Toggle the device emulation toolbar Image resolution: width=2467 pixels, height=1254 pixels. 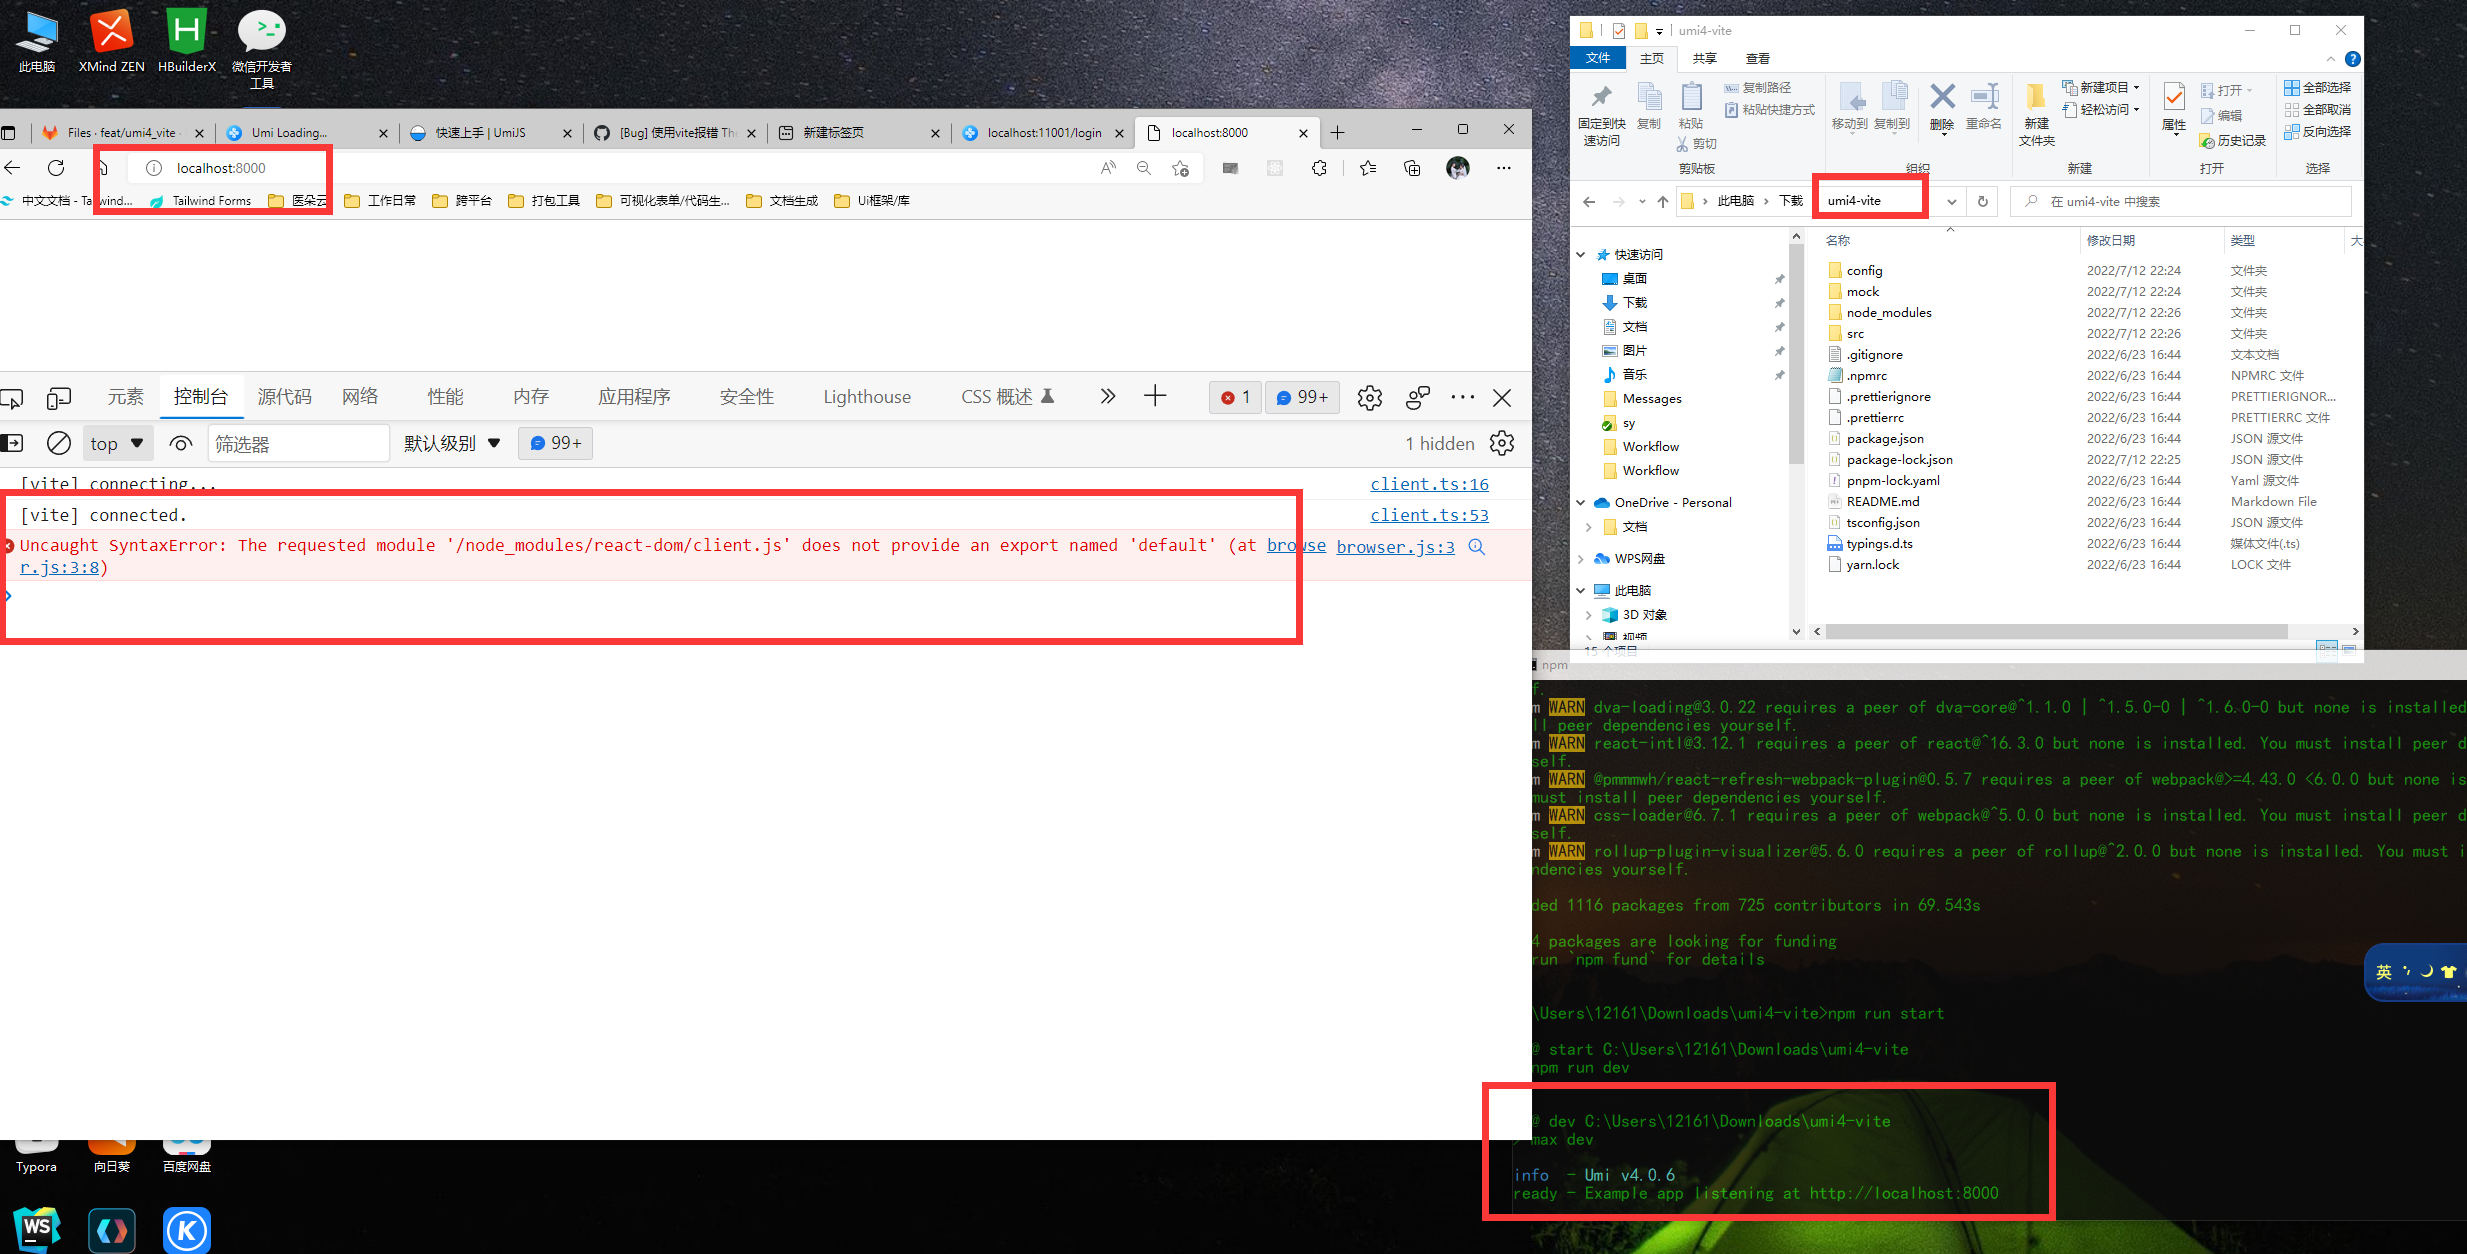(x=57, y=397)
